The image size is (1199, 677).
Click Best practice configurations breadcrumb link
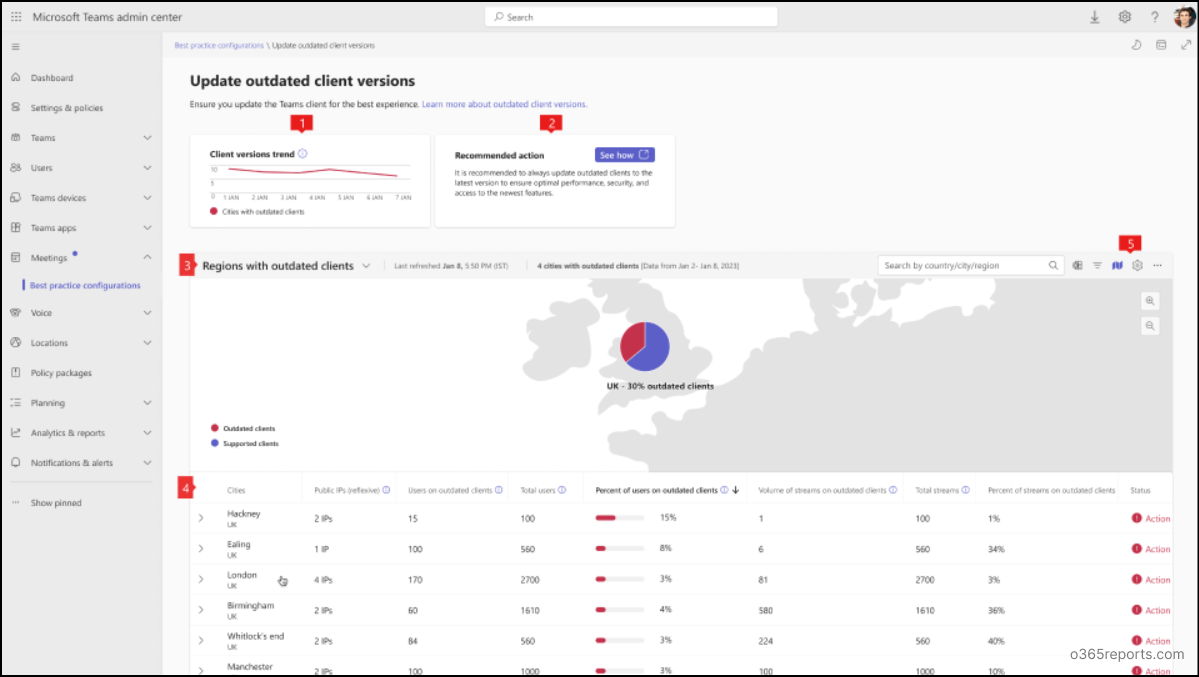tap(219, 45)
